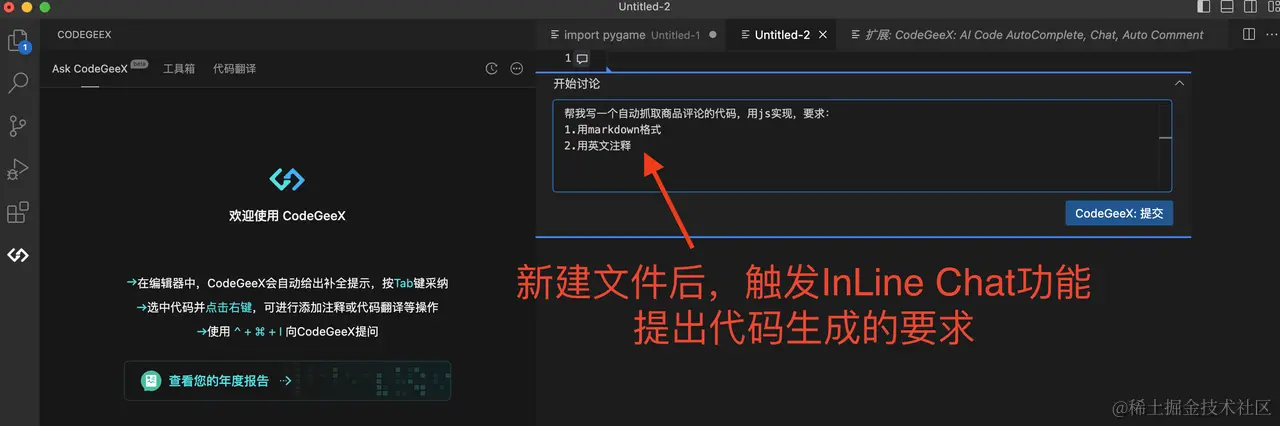1280x426 pixels.
Task: Click the CodeGeeX logo in welcome panel
Action: pos(287,180)
